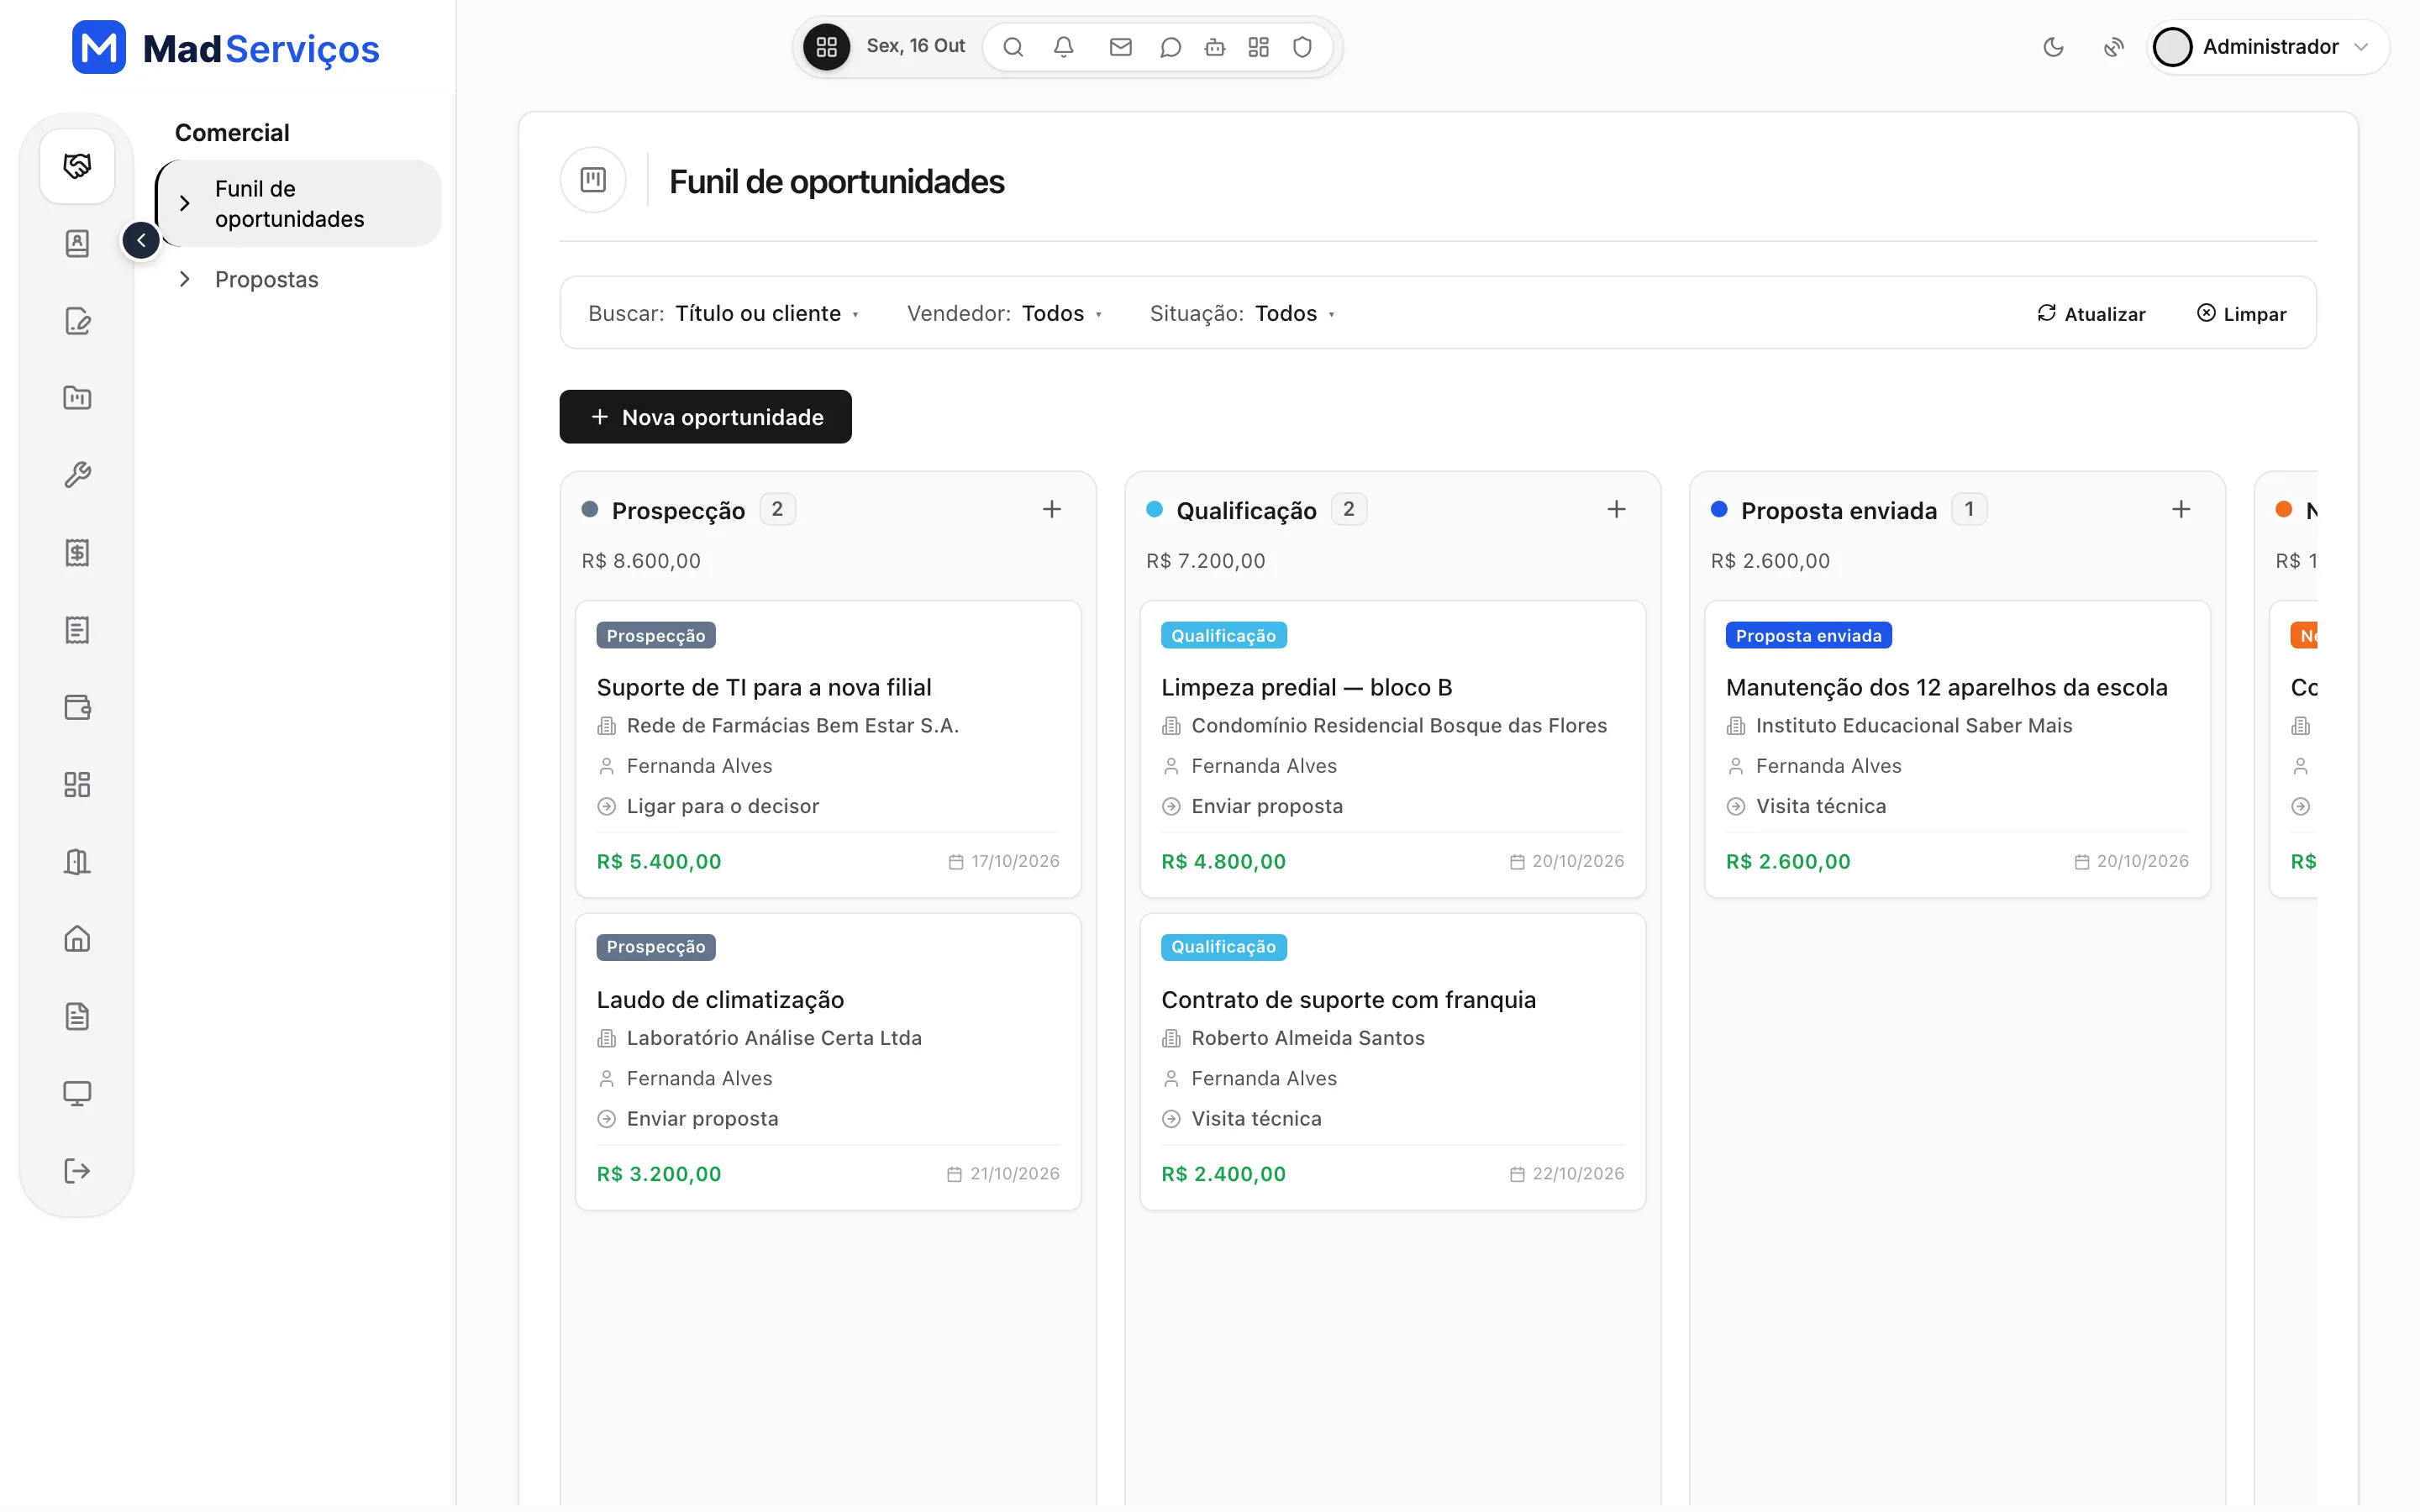Open the search icon in top toolbar
This screenshot has width=2420, height=1512.
click(x=1013, y=47)
